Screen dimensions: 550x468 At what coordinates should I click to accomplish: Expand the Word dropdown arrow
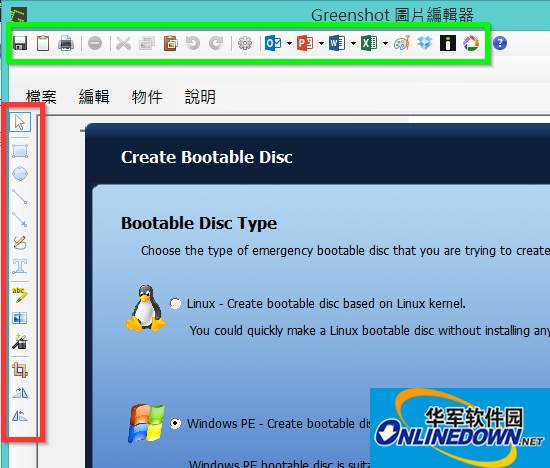[353, 44]
